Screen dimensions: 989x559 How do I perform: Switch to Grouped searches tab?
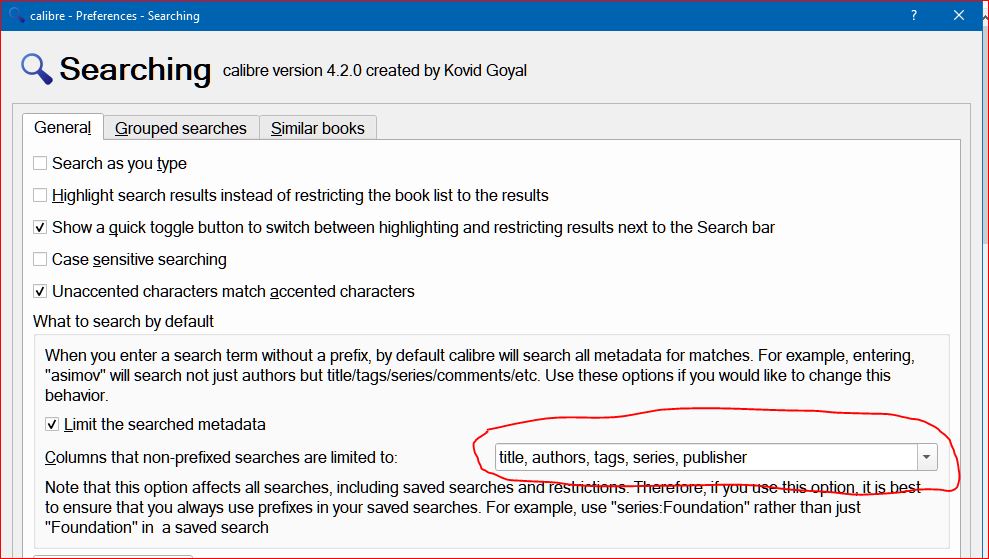pos(181,128)
